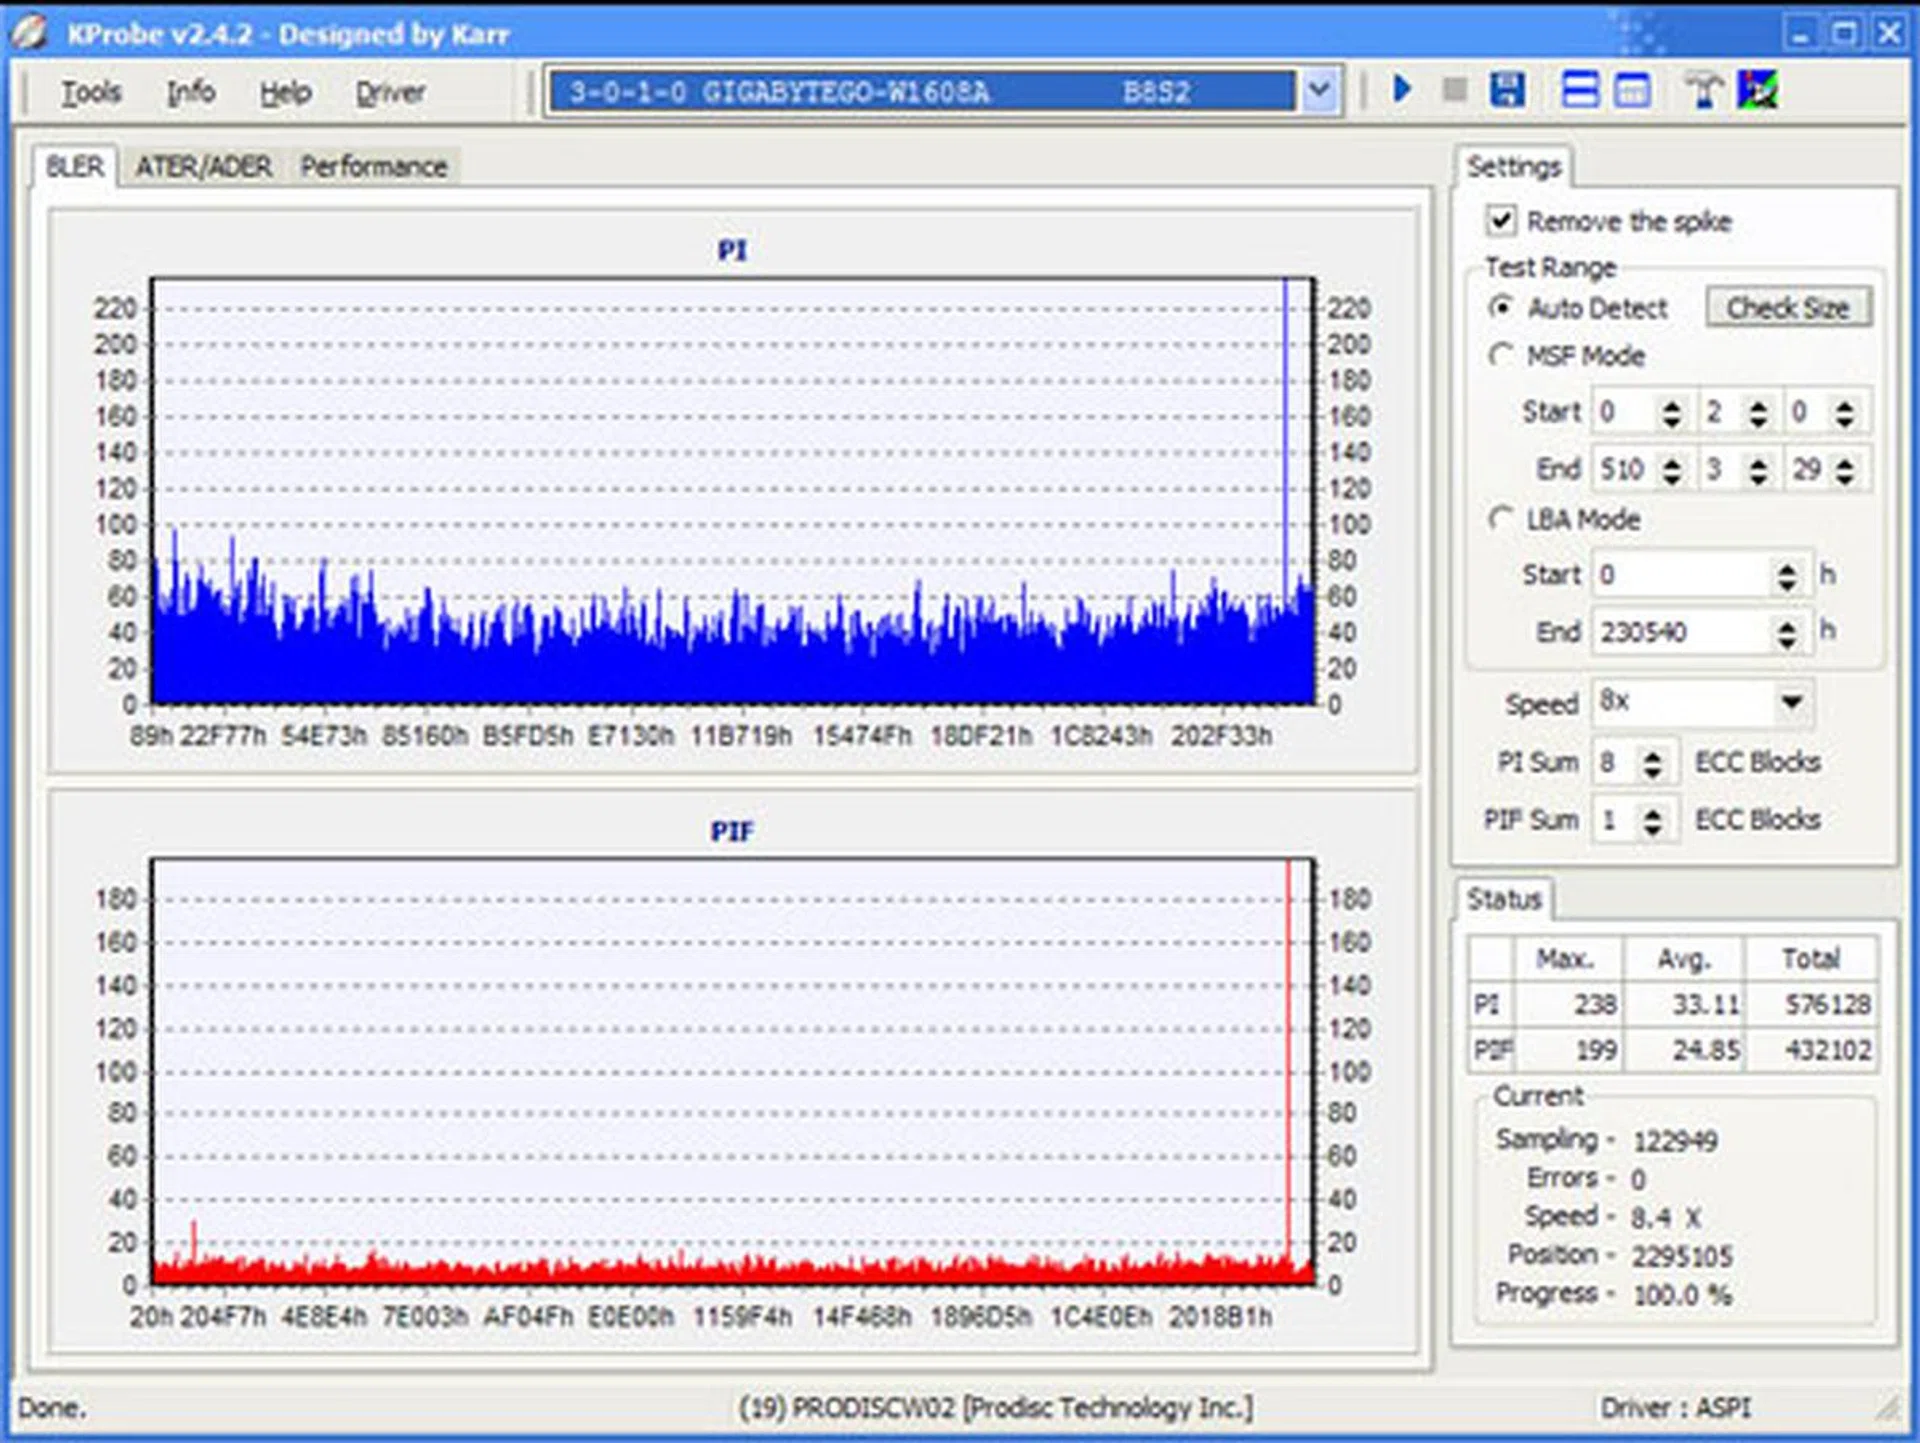1920x1443 pixels.
Task: Click the PIF Sum stepper arrows
Action: click(1652, 821)
